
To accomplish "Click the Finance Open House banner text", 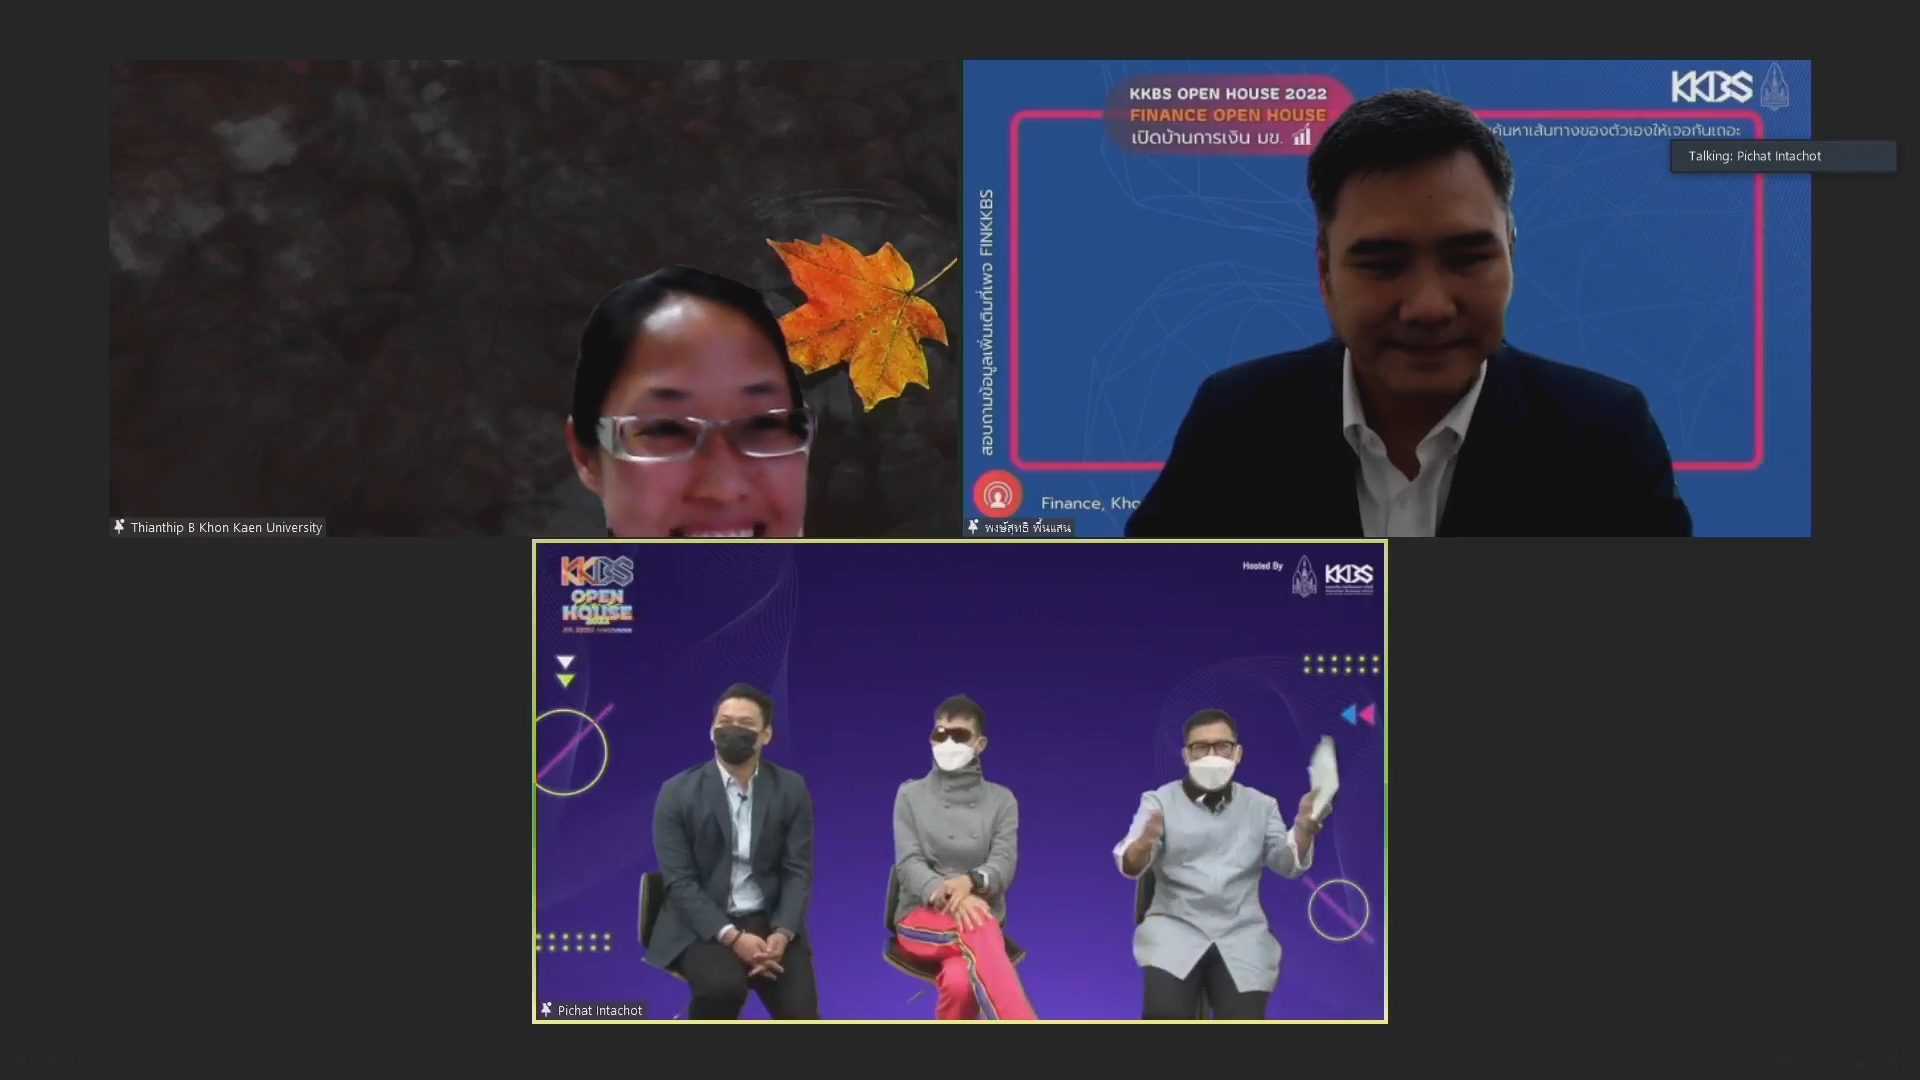I will coord(1227,115).
